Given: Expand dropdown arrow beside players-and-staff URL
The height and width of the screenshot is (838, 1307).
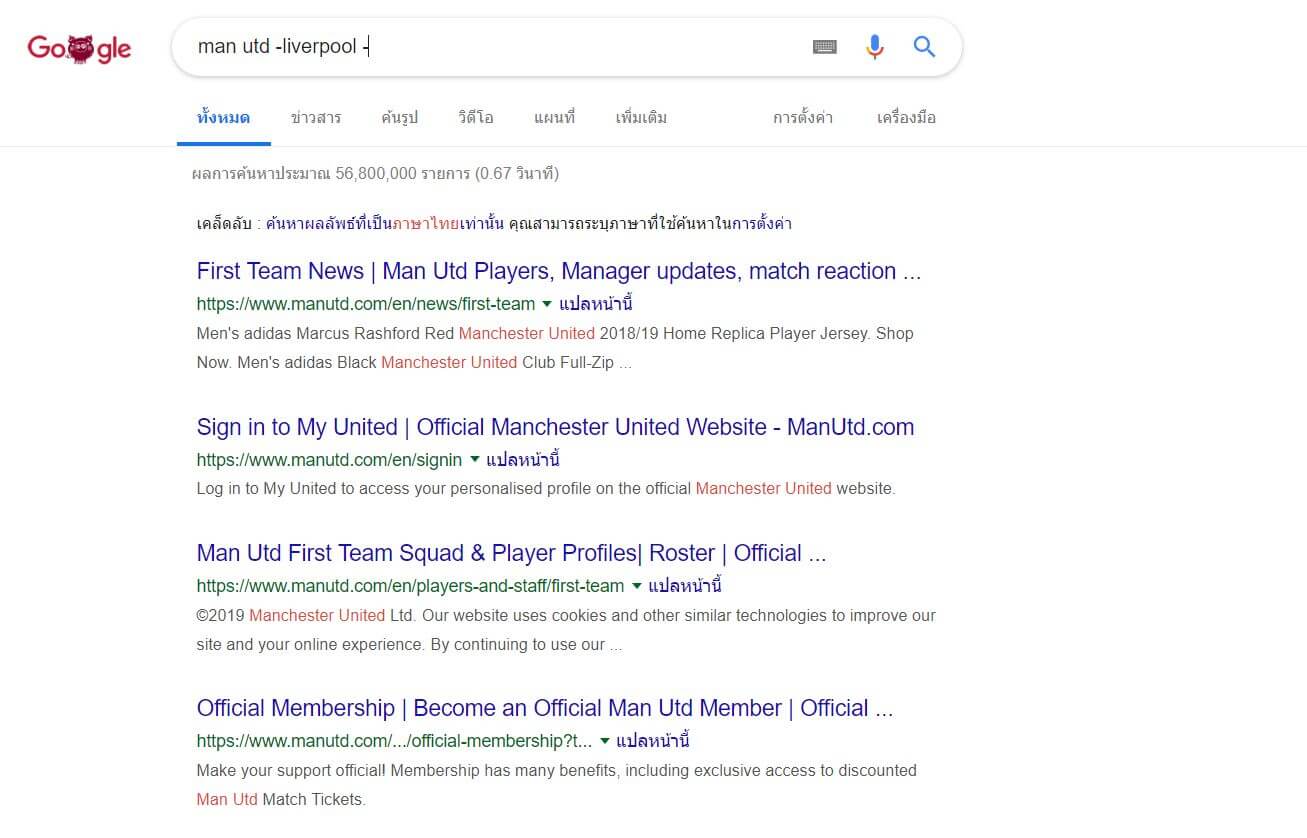Looking at the screenshot, I should pyautogui.click(x=636, y=586).
